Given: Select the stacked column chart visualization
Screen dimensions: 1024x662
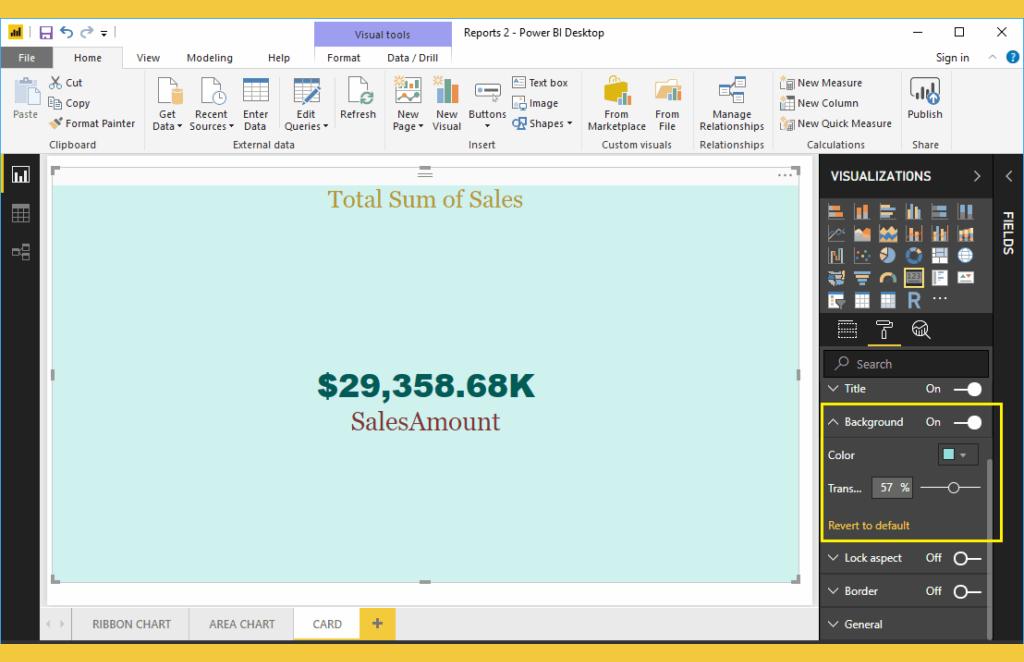Looking at the screenshot, I should pyautogui.click(x=861, y=212).
